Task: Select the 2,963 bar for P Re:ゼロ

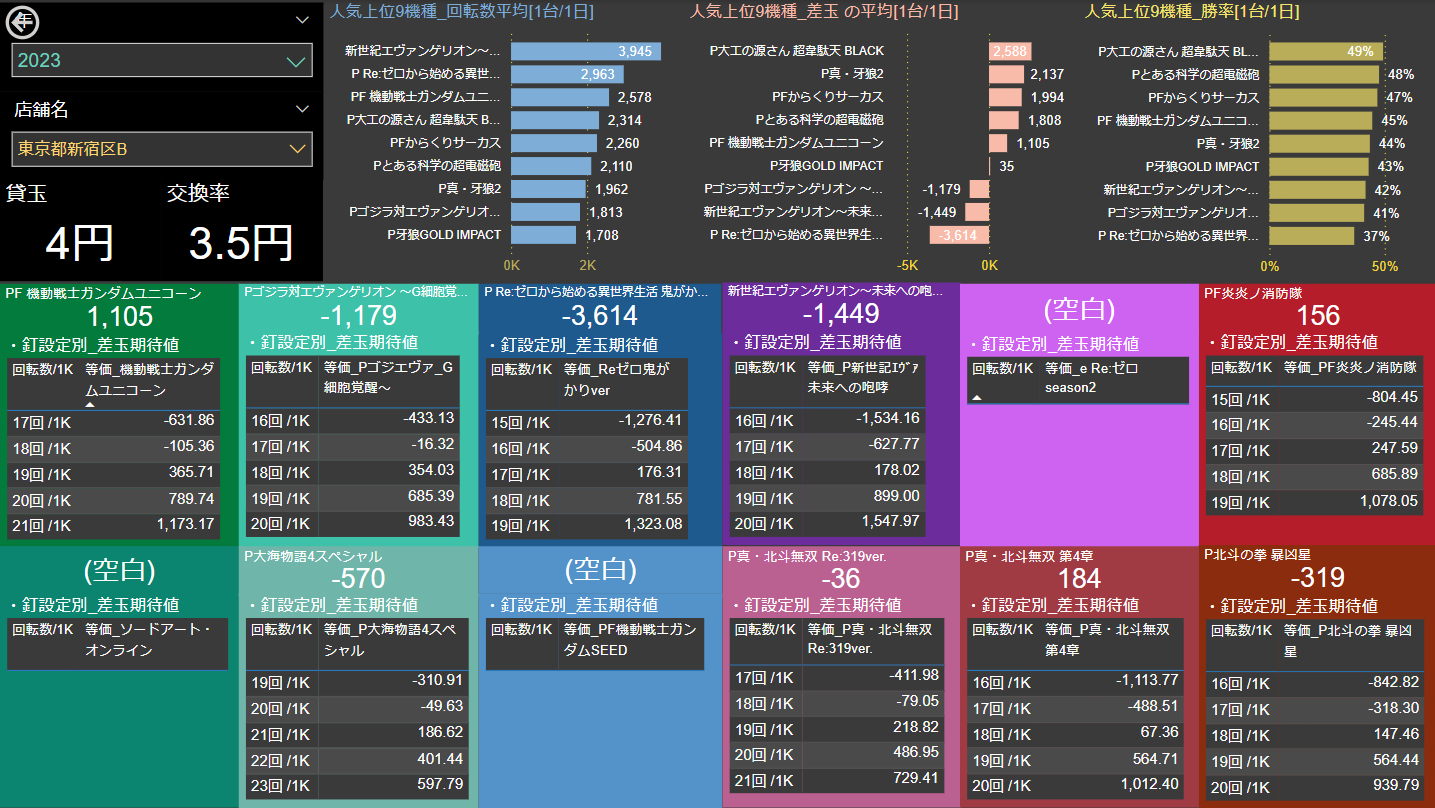Action: coord(567,74)
